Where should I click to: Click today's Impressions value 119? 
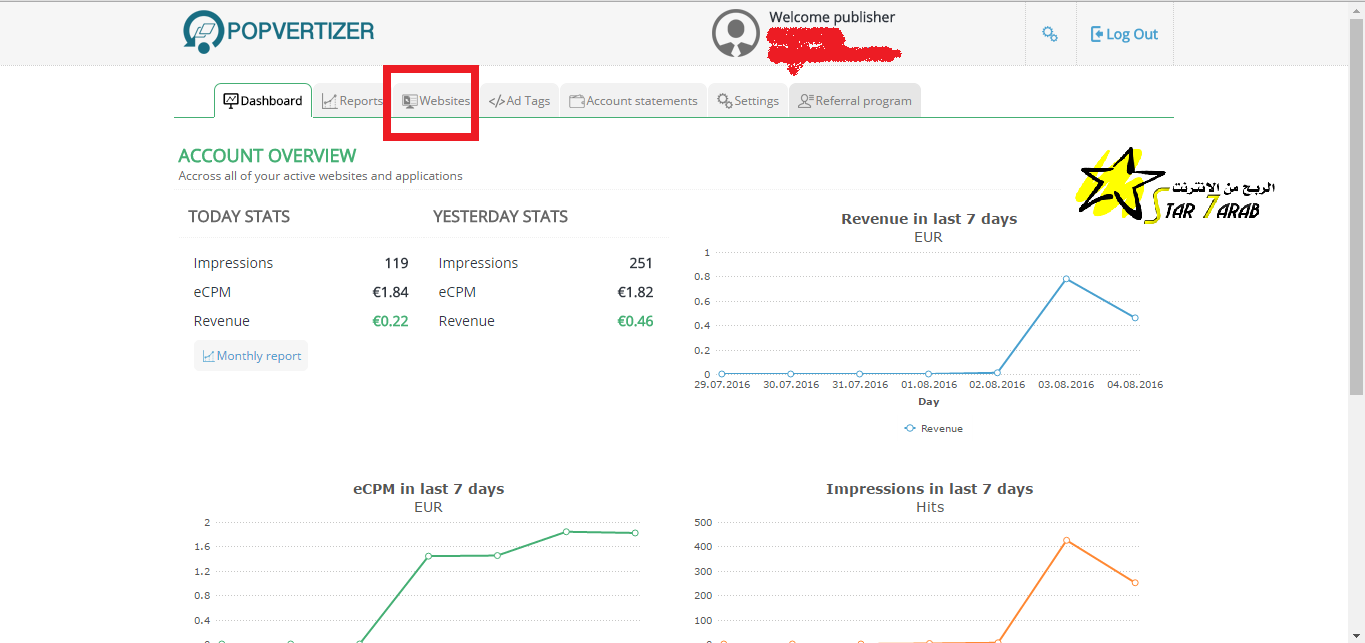(x=396, y=263)
